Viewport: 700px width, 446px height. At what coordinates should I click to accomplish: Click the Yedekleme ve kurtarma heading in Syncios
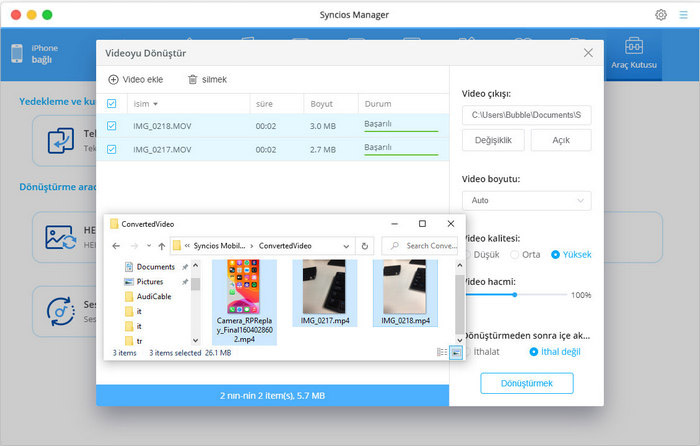(57, 101)
